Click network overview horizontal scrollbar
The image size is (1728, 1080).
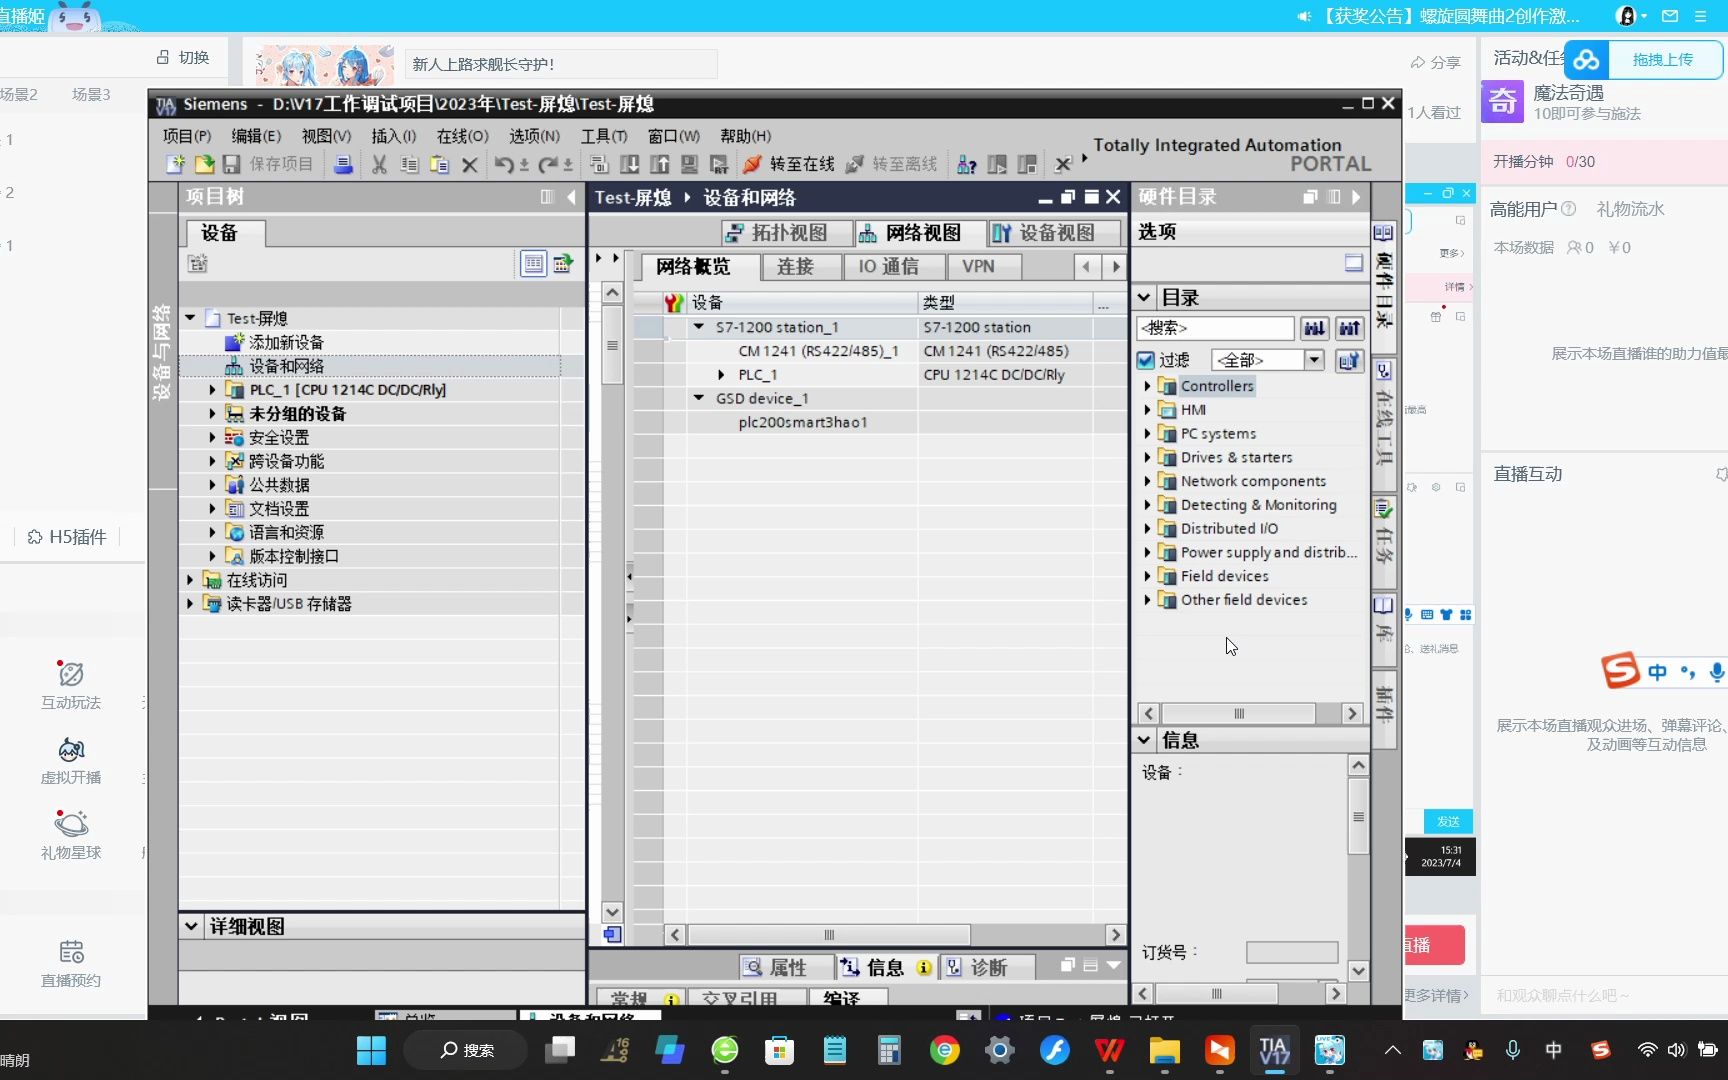click(x=828, y=935)
